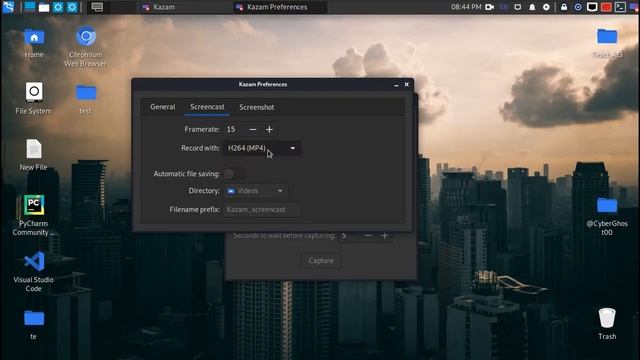
Task: Click the blue ring tray icon
Action: (578, 7)
